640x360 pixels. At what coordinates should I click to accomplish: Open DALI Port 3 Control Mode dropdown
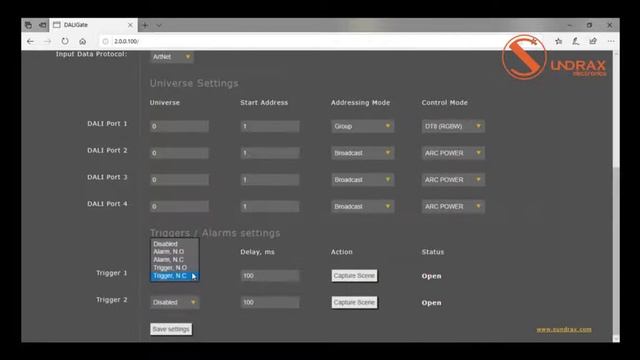click(x=453, y=180)
